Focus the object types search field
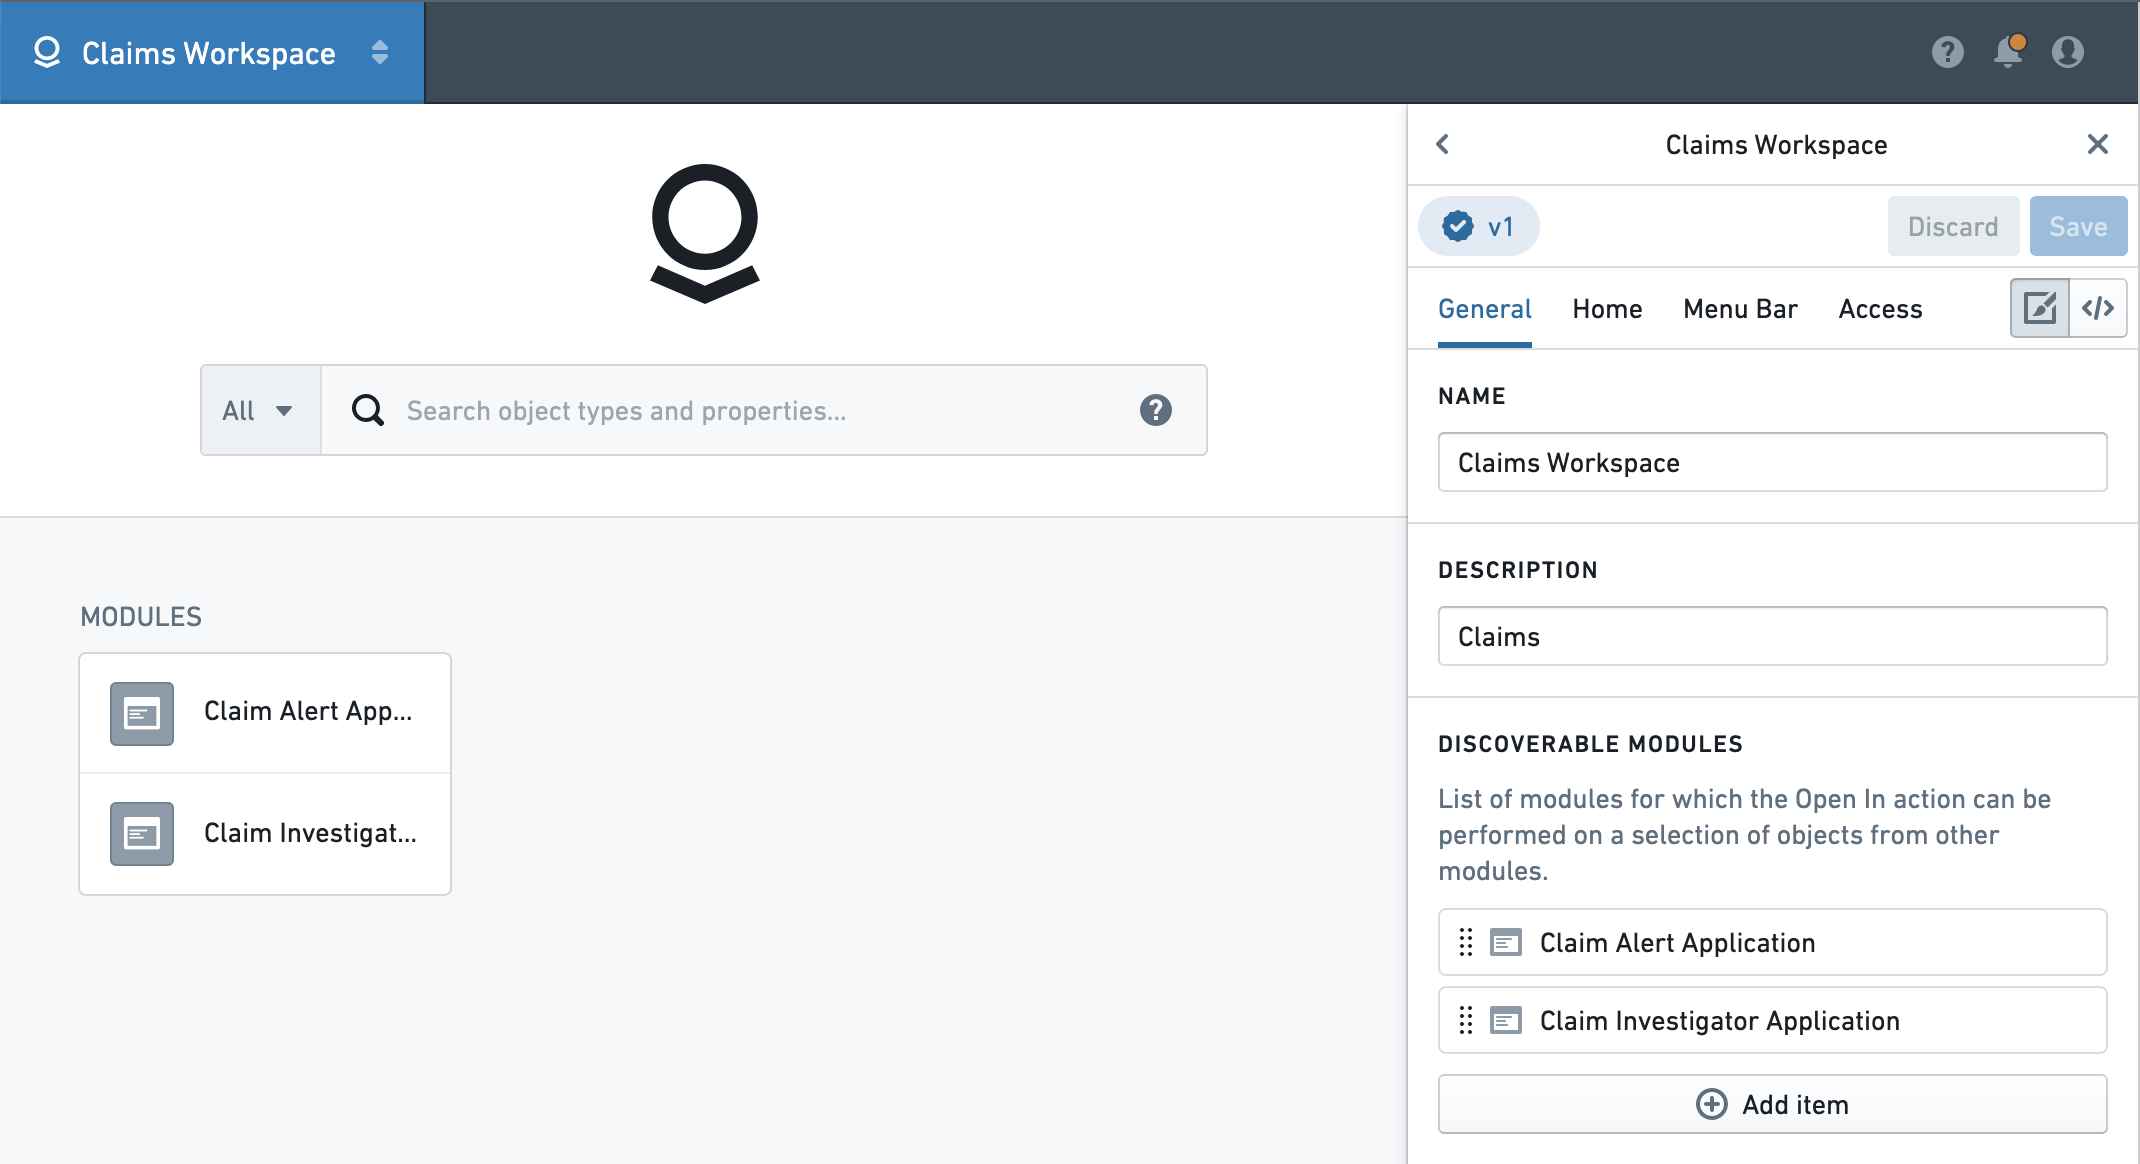 765,410
